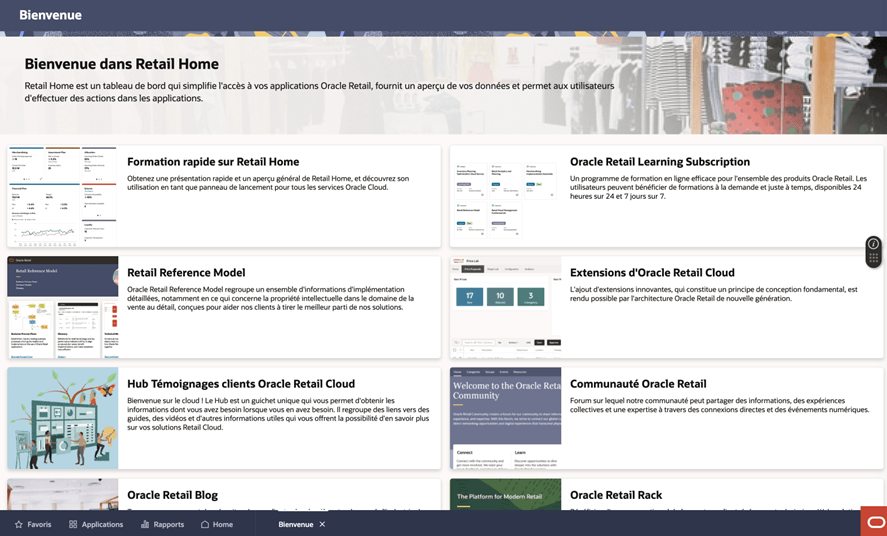Click the nine-dot grid on floating widget
The image size is (887, 536).
(x=873, y=258)
